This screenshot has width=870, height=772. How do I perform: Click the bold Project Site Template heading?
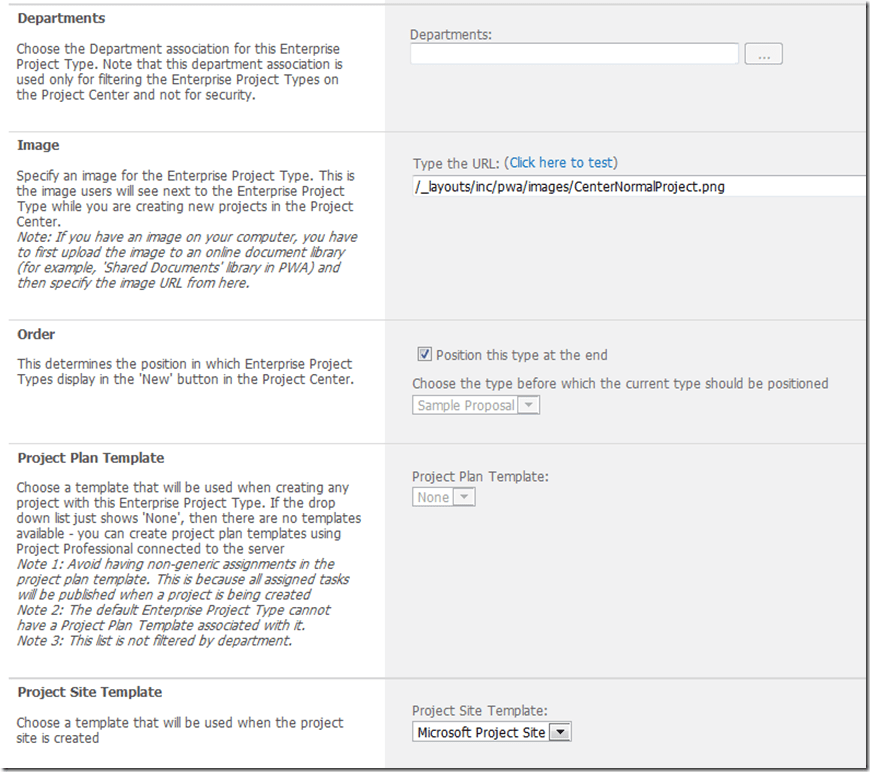(x=90, y=692)
